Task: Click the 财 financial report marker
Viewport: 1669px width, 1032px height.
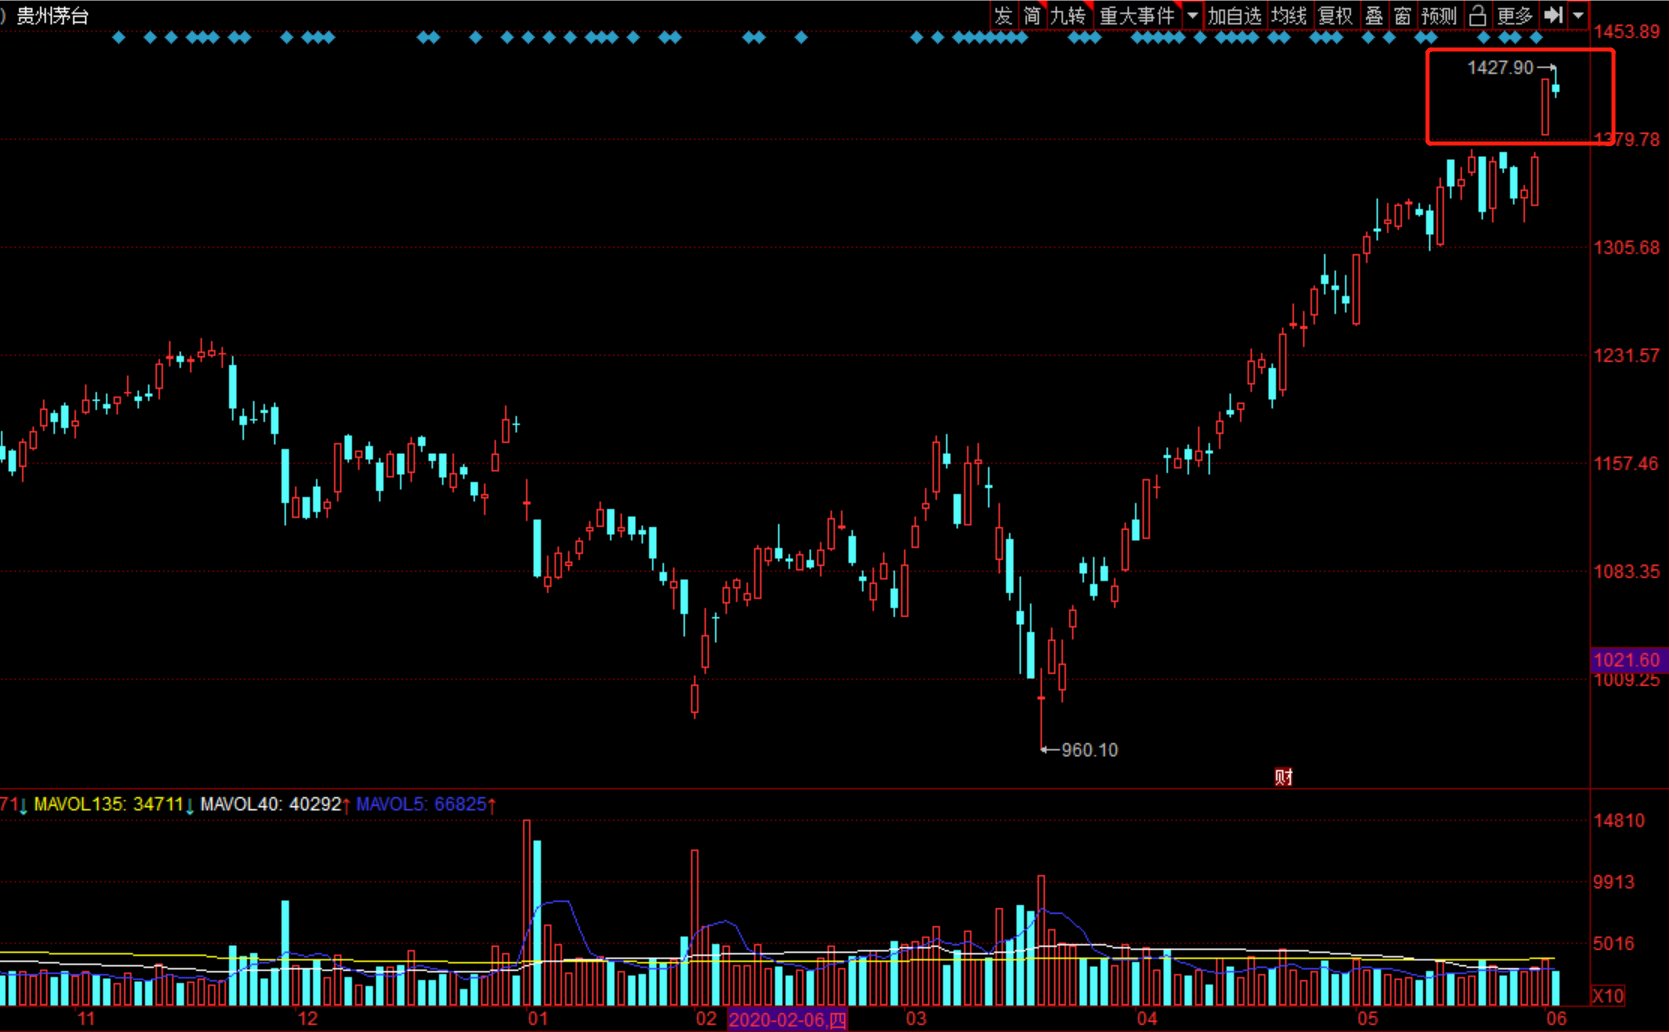Action: 1284,777
